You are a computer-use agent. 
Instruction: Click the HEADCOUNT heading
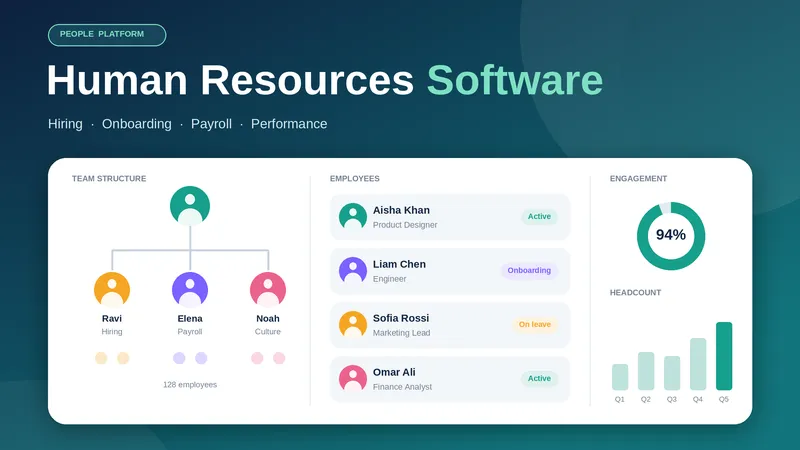pos(635,292)
